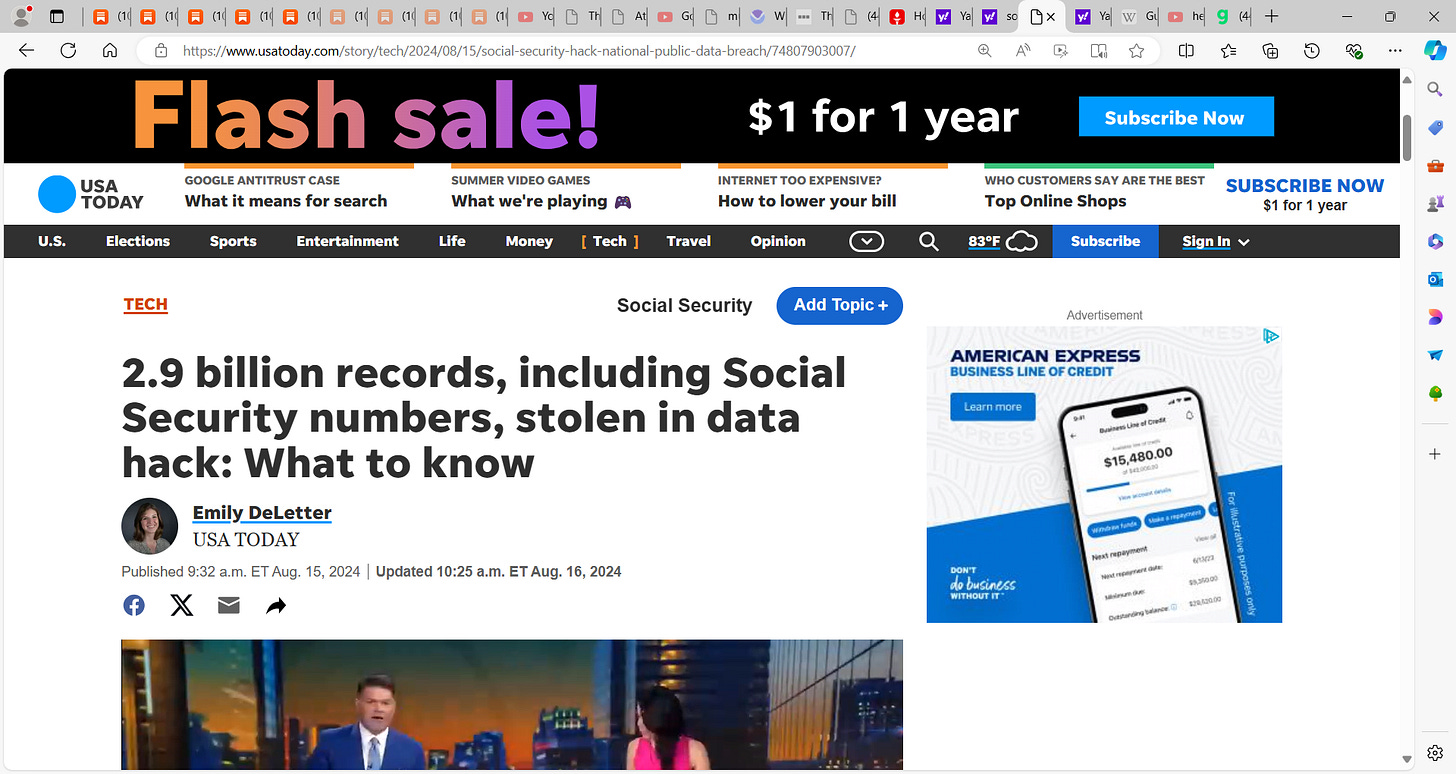Screen dimensions: 1456x774
Task: Open the USA TODAY logo homepage
Action: (91, 194)
